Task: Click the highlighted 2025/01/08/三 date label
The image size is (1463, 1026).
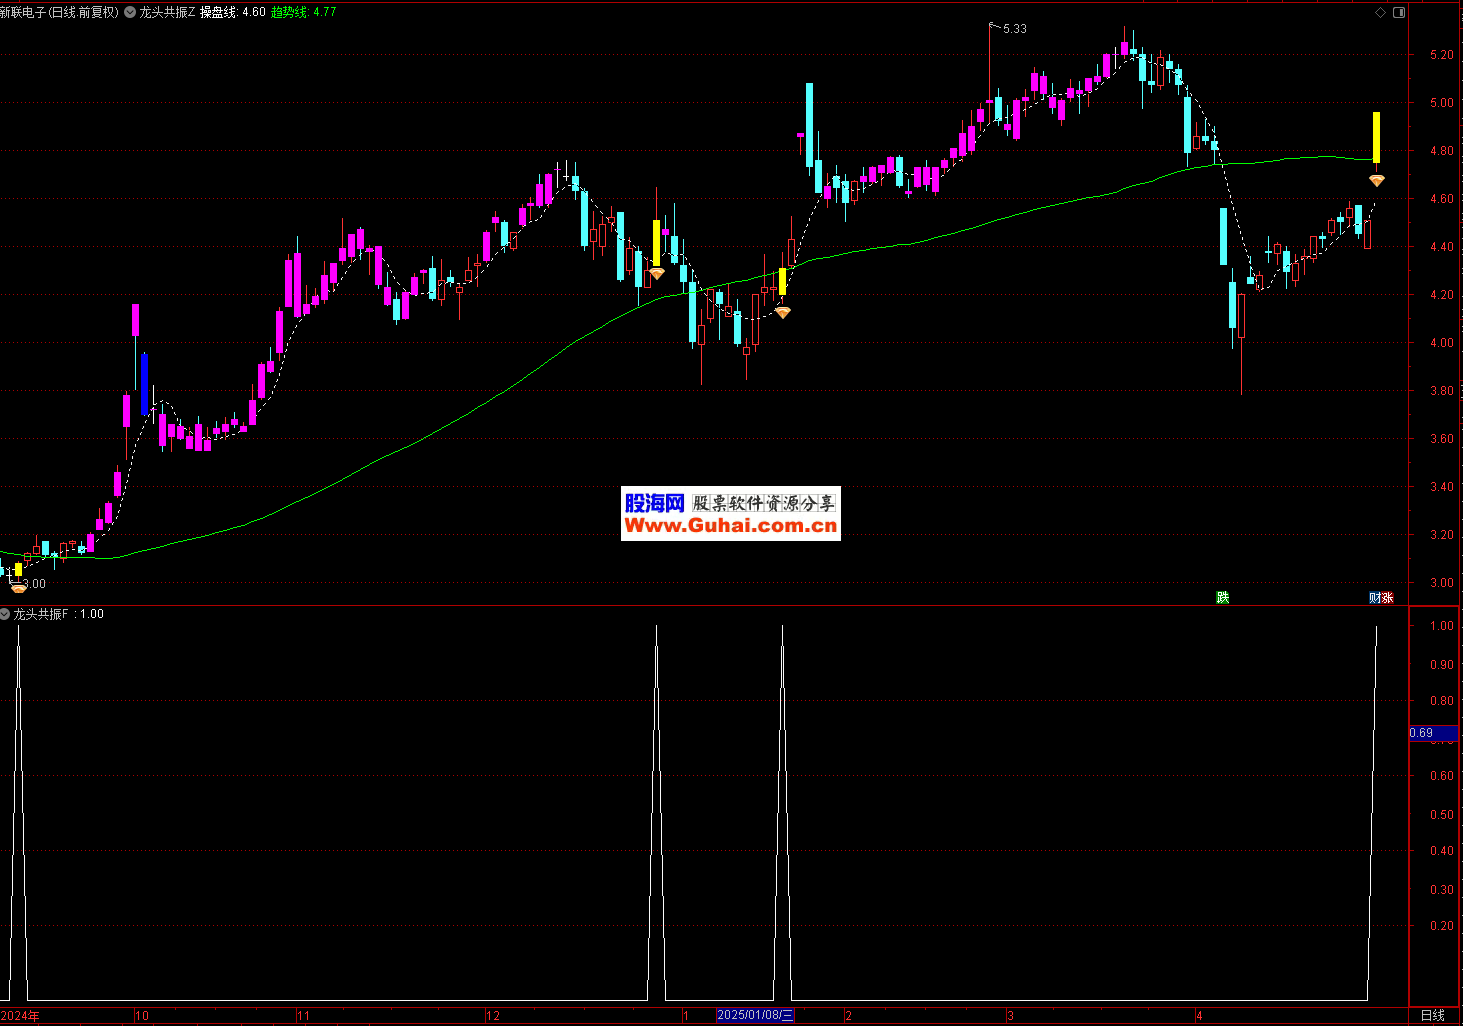Action: pos(756,1015)
